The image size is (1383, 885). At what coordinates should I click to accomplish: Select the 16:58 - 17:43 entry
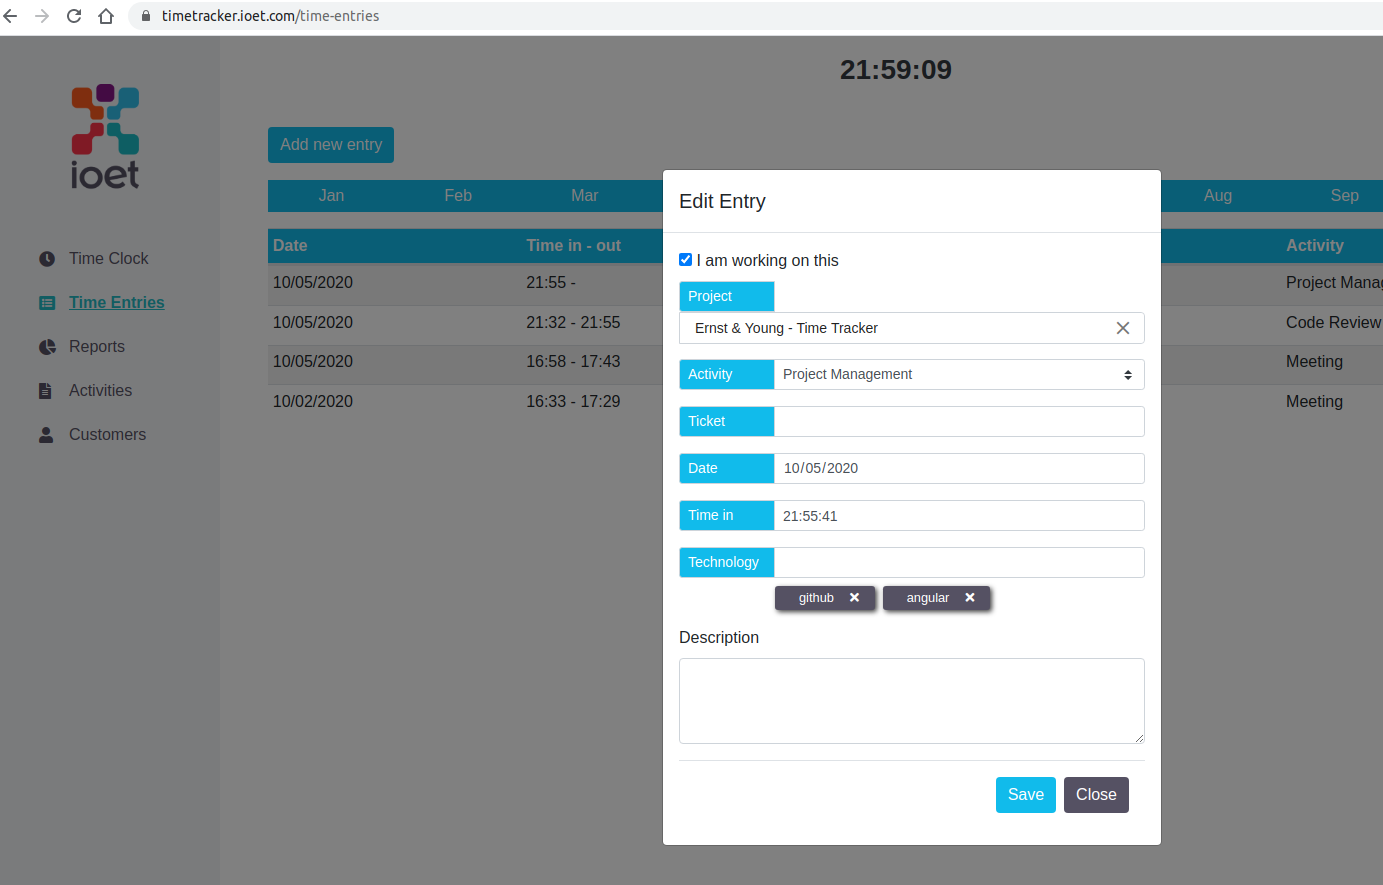tap(573, 362)
